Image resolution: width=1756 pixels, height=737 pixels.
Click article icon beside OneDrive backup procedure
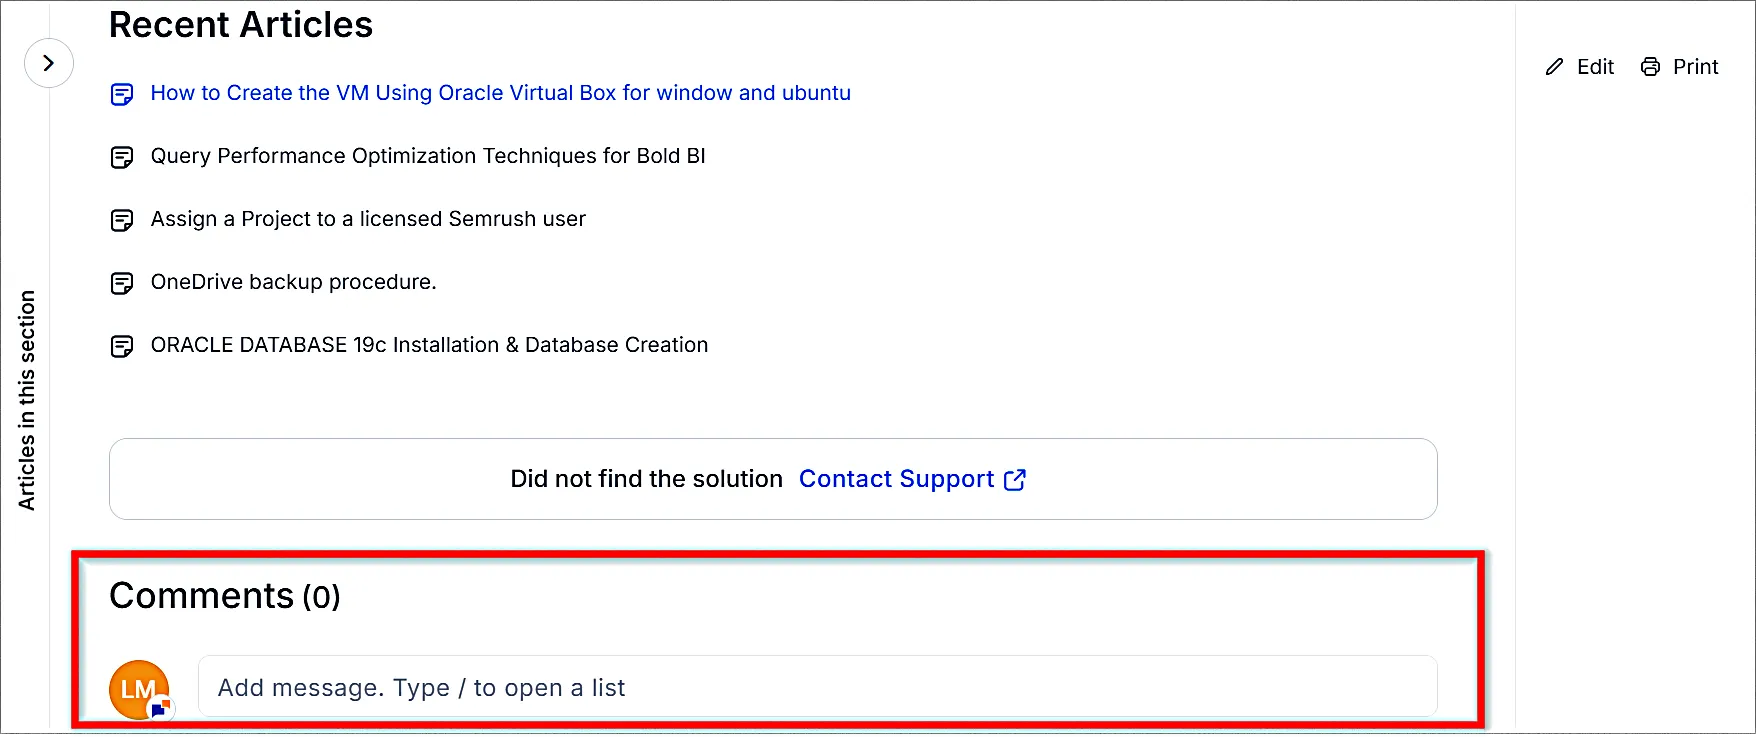pyautogui.click(x=122, y=284)
